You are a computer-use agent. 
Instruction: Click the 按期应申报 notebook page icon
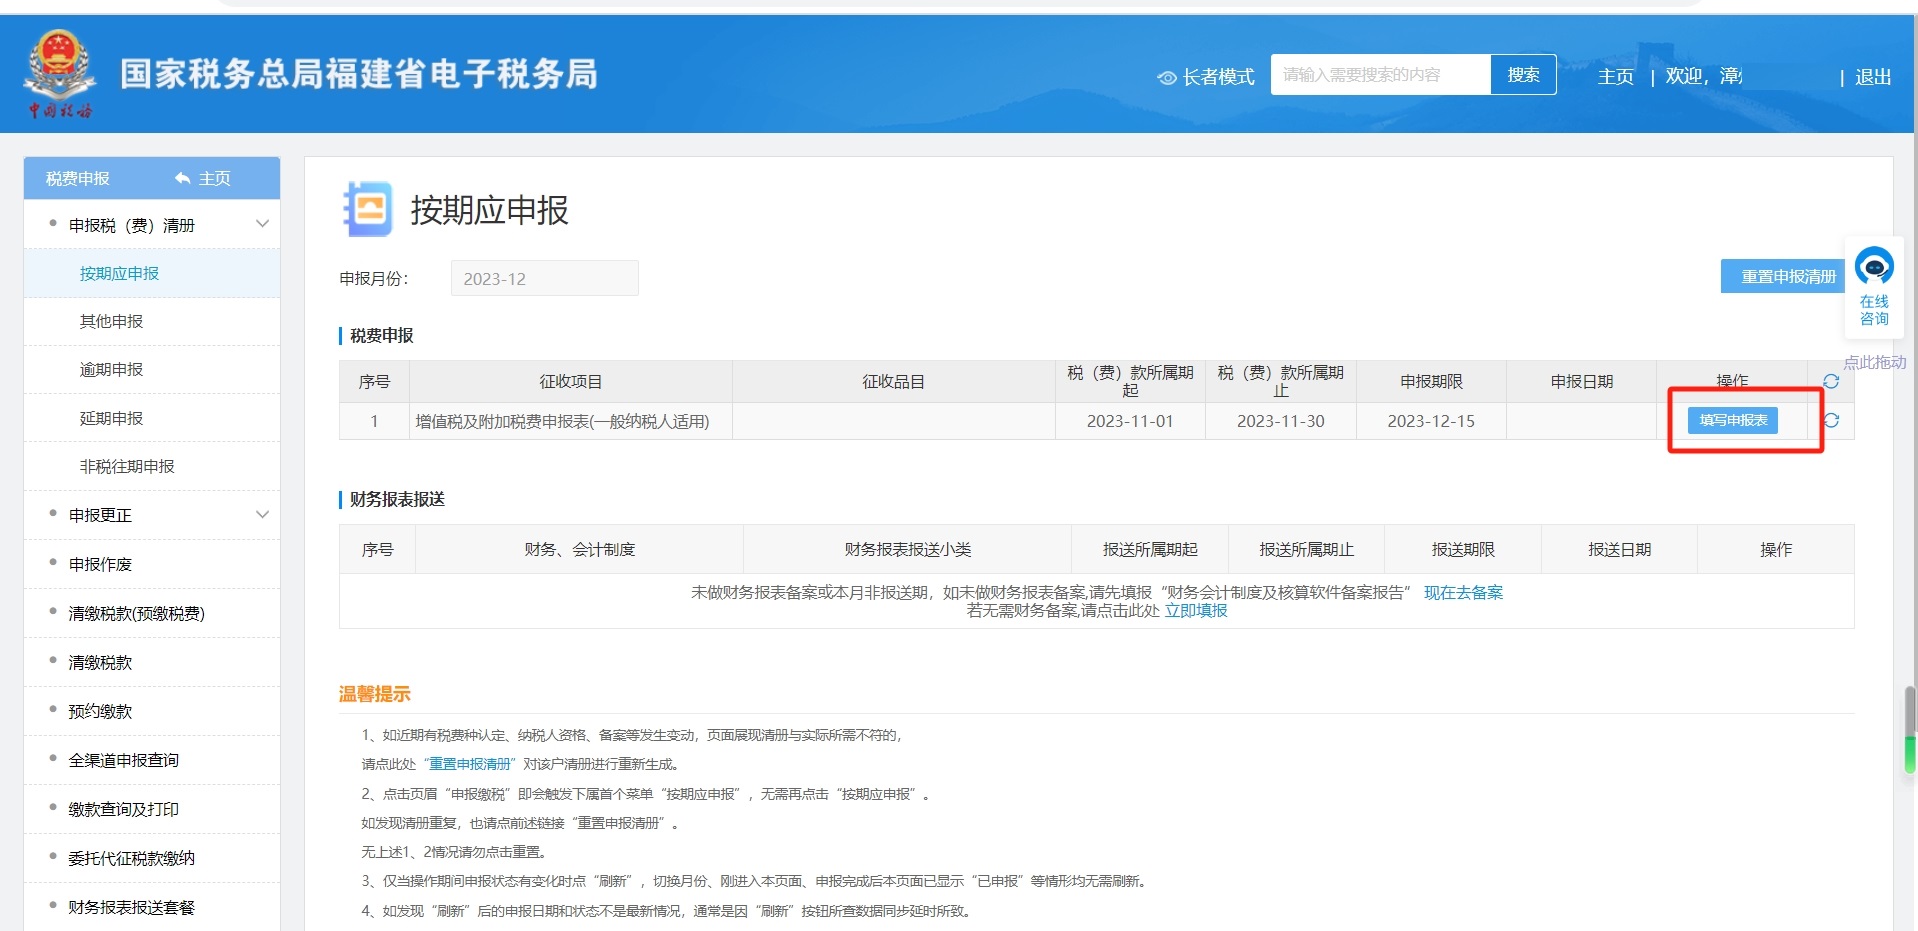click(367, 209)
